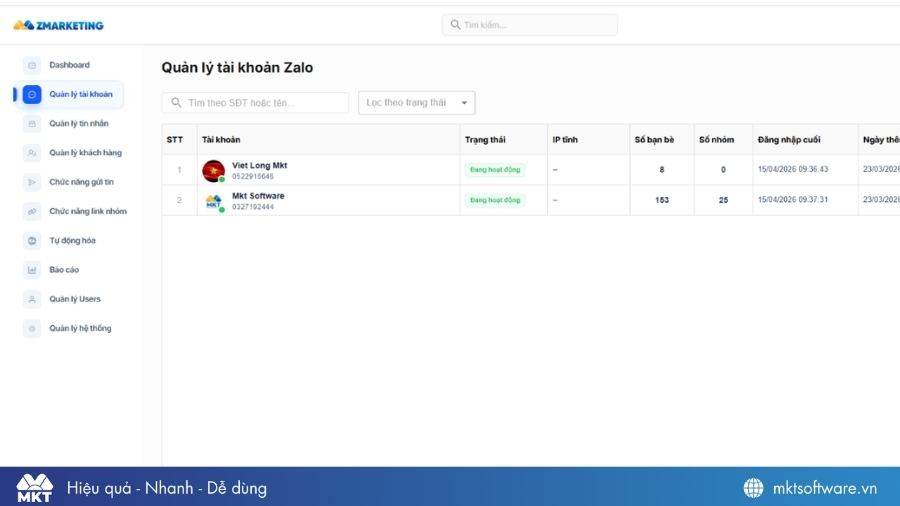Click the Quản lý Users icon
Image resolution: width=900 pixels, height=506 pixels.
click(x=32, y=299)
